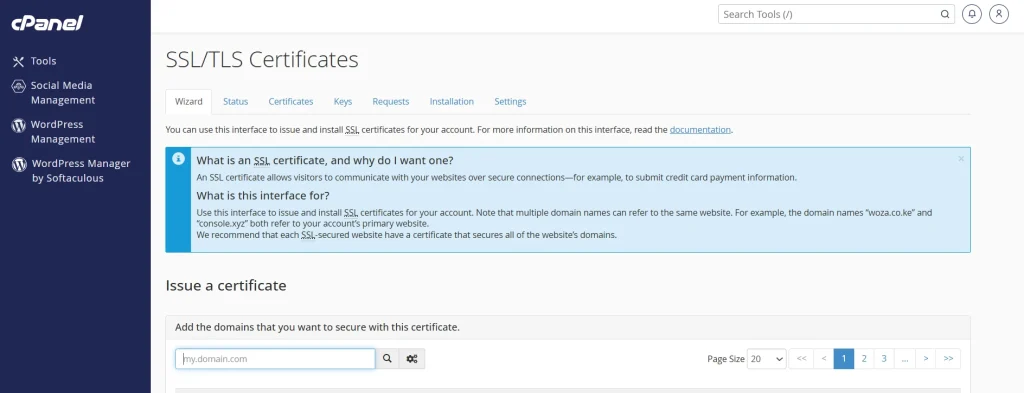The height and width of the screenshot is (393, 1024).
Task: Click the Tools wrench icon
Action: 18,61
